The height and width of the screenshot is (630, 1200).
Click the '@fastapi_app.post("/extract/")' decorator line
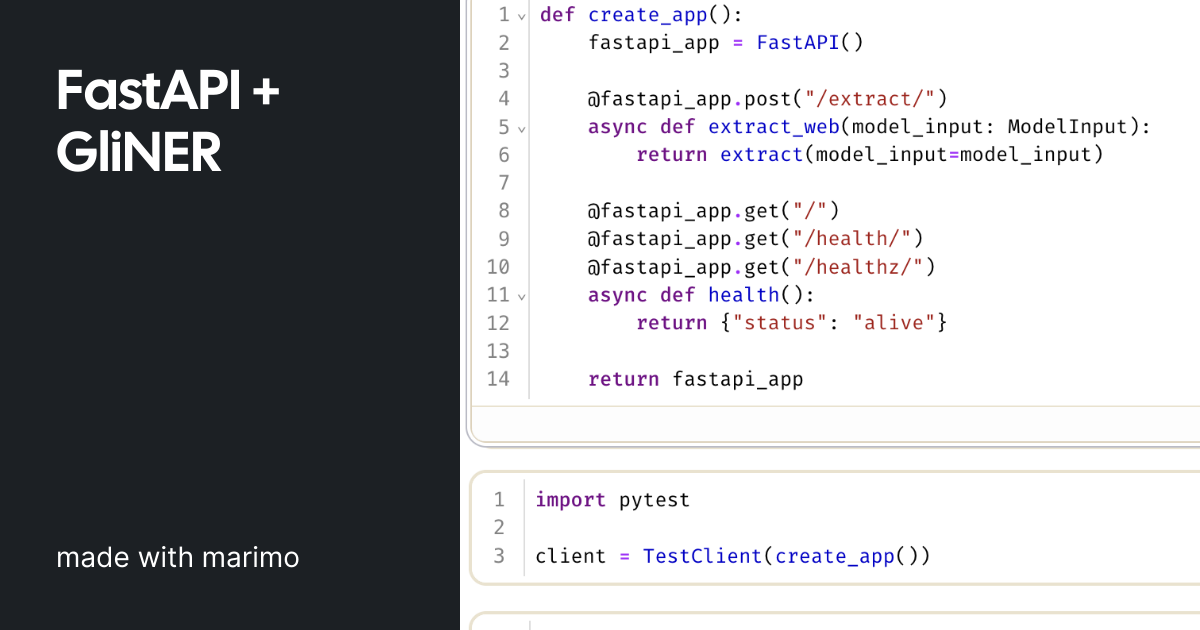point(767,99)
